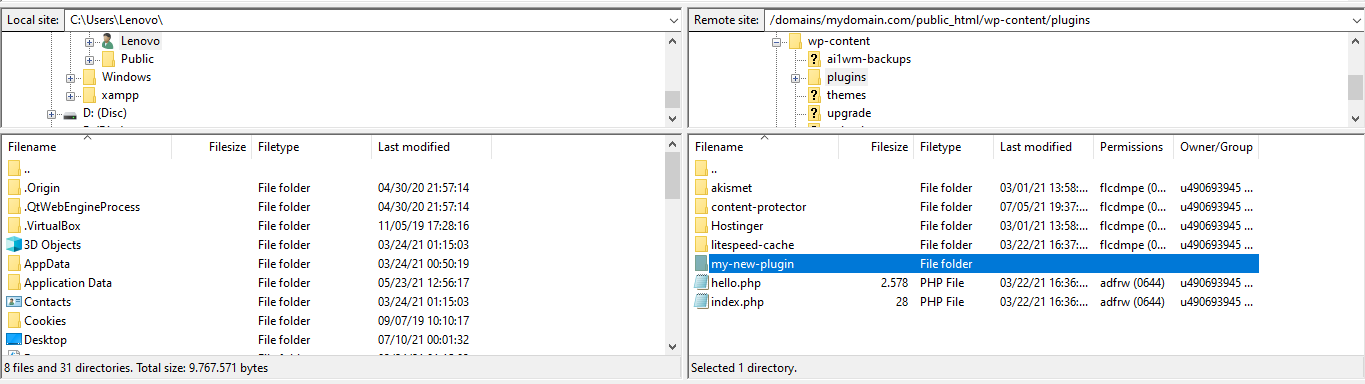Screen dimensions: 1365x384
Task: Select the Lenovo user icon in tree
Action: coord(108,41)
